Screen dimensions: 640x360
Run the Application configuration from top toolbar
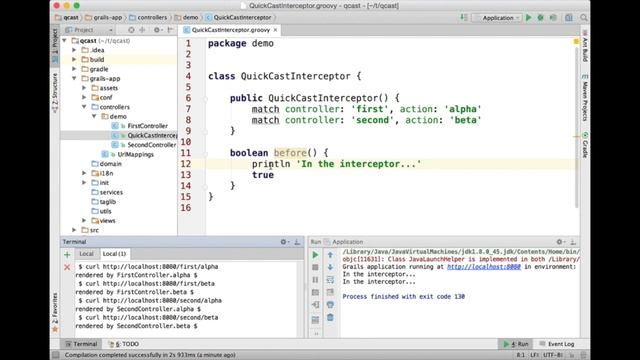click(529, 18)
